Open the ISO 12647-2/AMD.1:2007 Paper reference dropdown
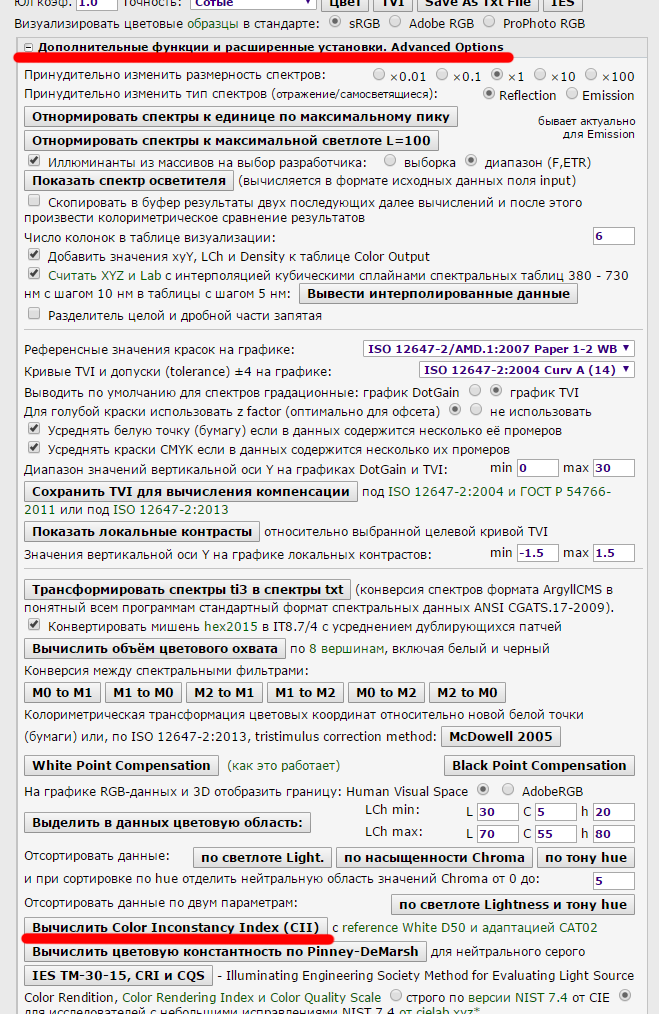Image resolution: width=659 pixels, height=1014 pixels. click(499, 349)
